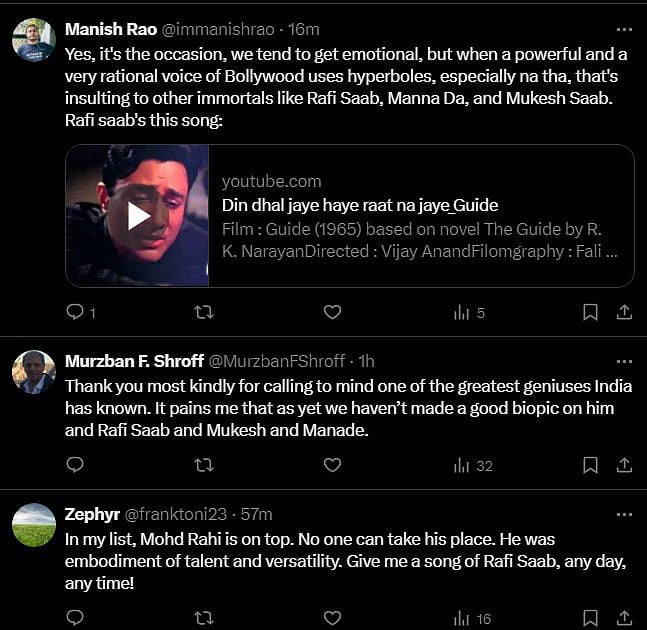Open more options on Zephyr's tweet
Image resolution: width=647 pixels, height=630 pixels.
624,514
